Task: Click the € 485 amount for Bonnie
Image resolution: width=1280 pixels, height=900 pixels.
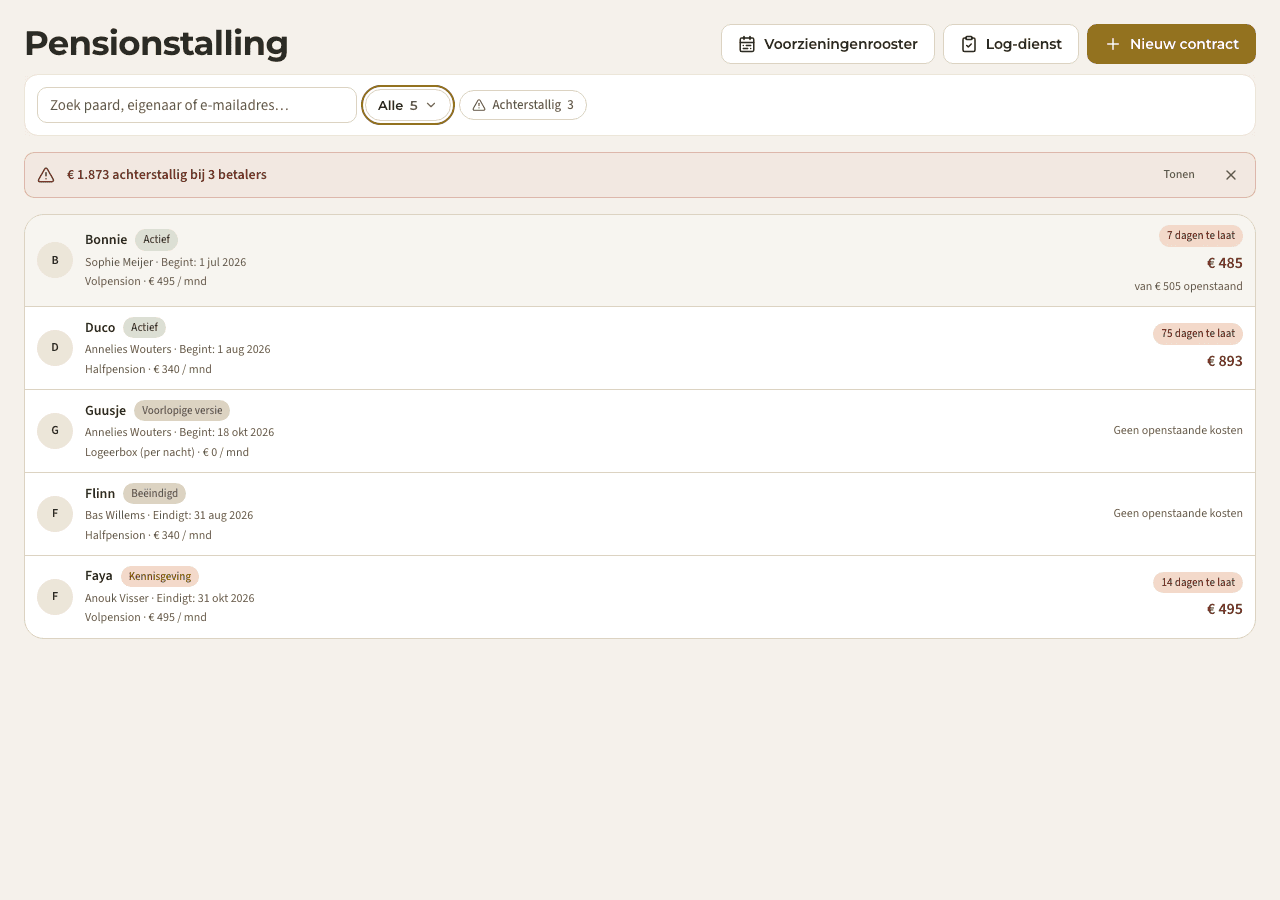Action: [1225, 263]
